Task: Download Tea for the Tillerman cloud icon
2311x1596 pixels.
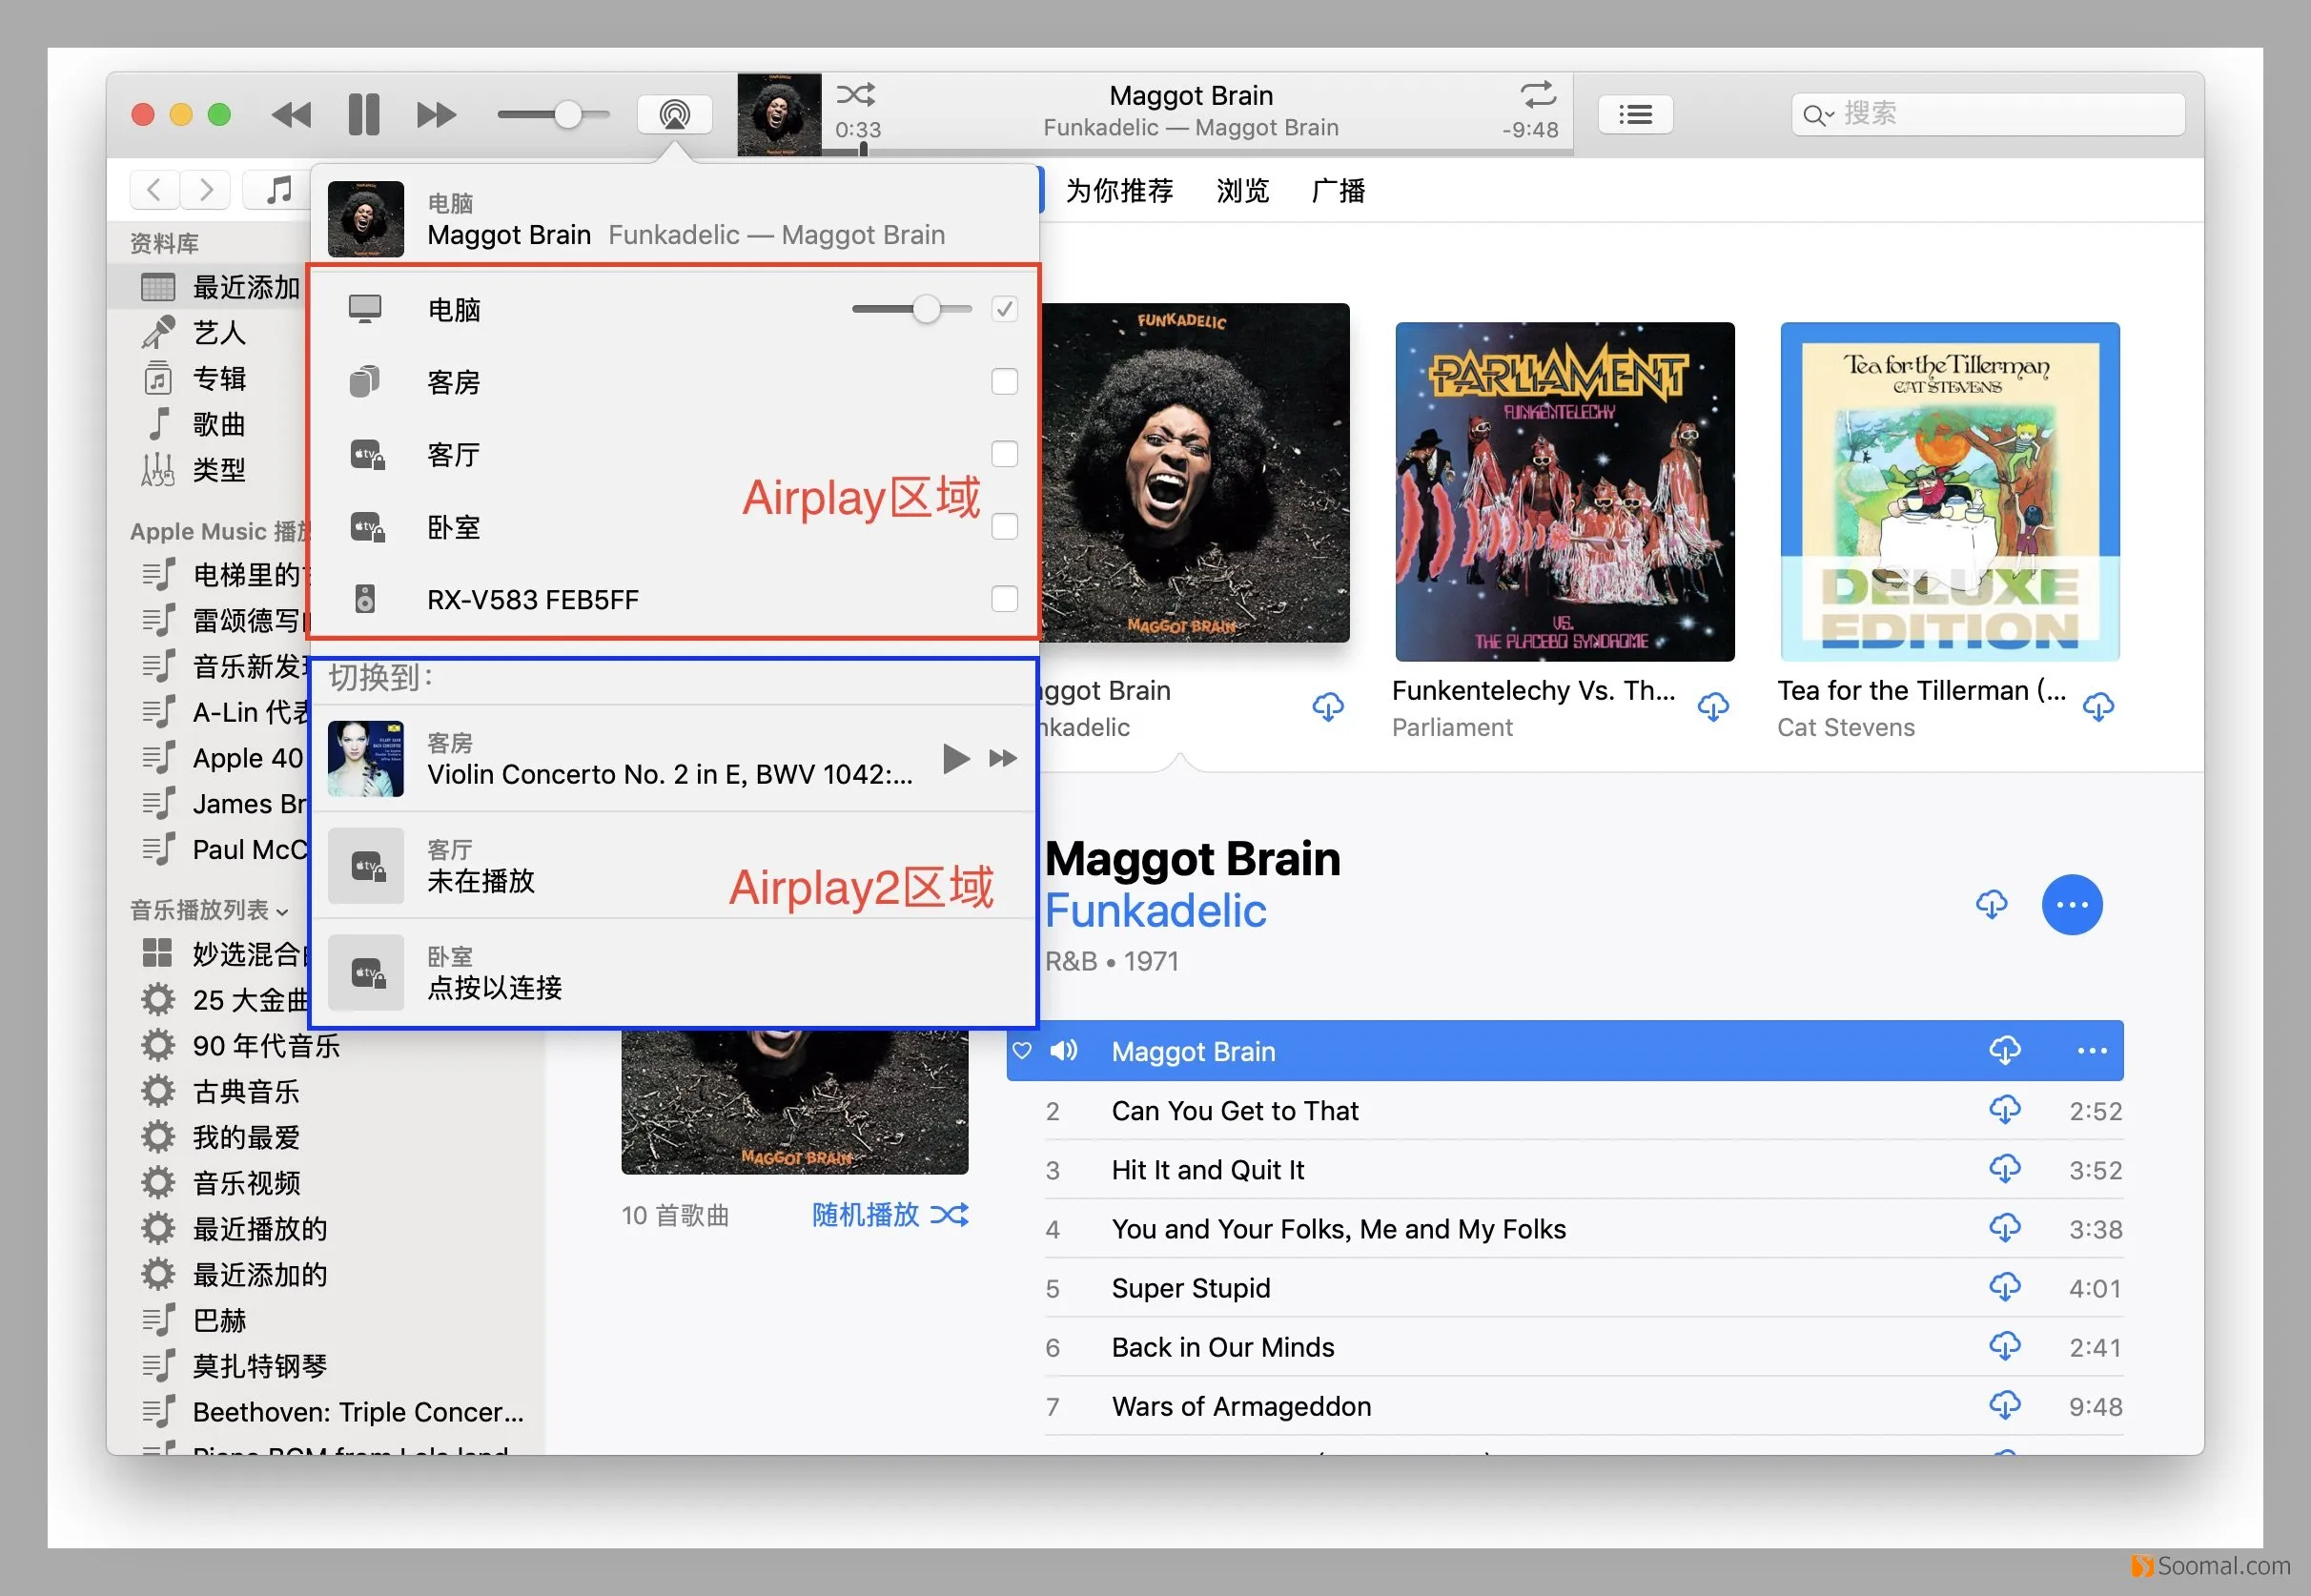Action: (x=2098, y=707)
